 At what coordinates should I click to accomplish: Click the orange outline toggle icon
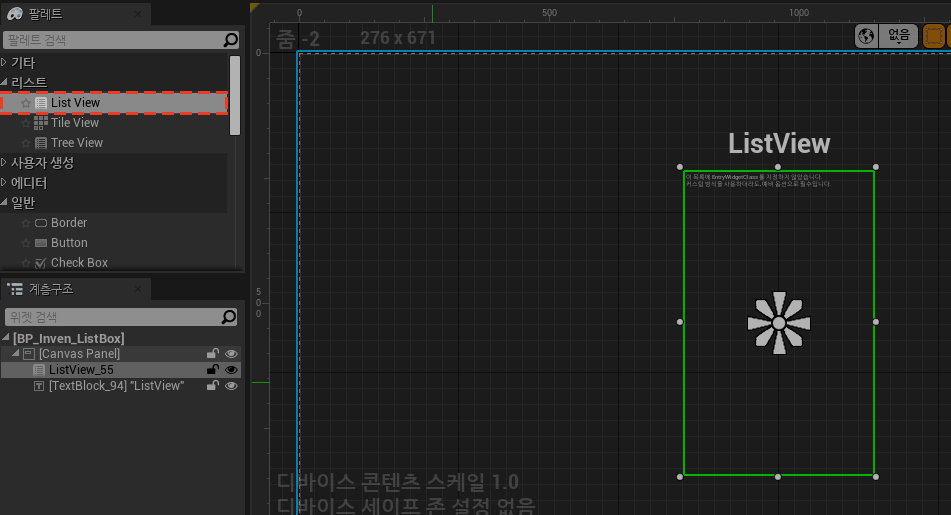click(x=933, y=36)
